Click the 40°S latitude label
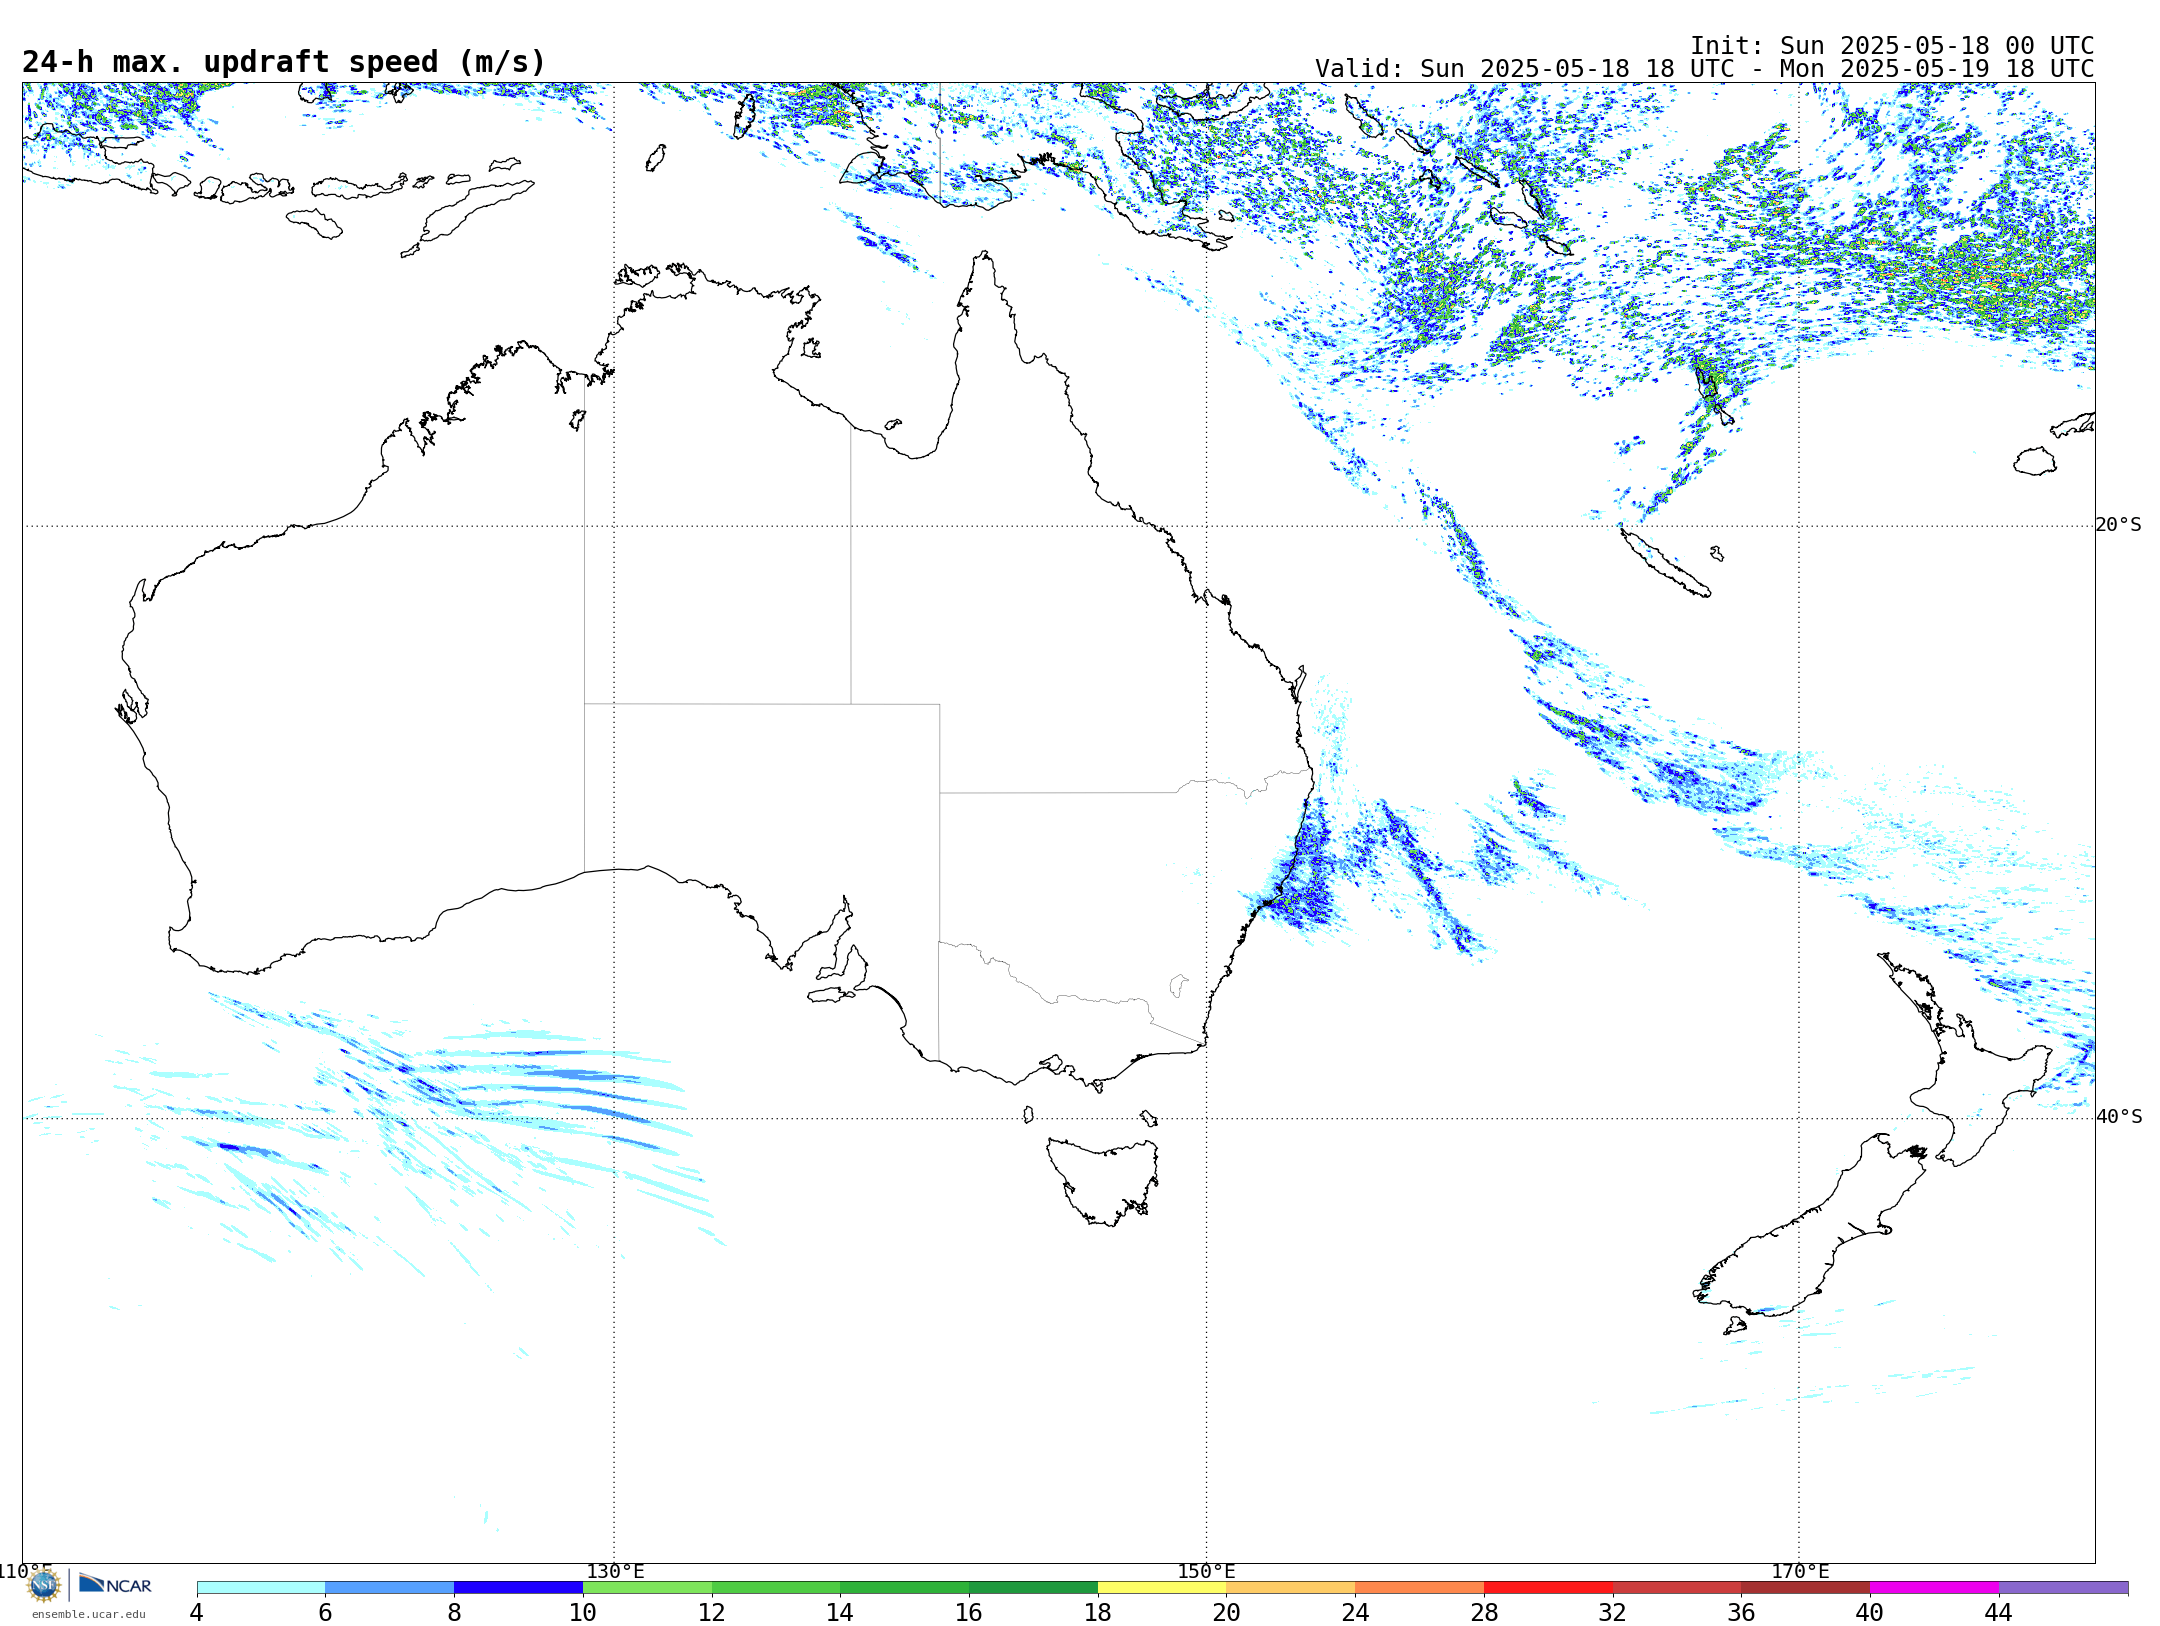The image size is (2160, 1626). click(x=2119, y=1117)
